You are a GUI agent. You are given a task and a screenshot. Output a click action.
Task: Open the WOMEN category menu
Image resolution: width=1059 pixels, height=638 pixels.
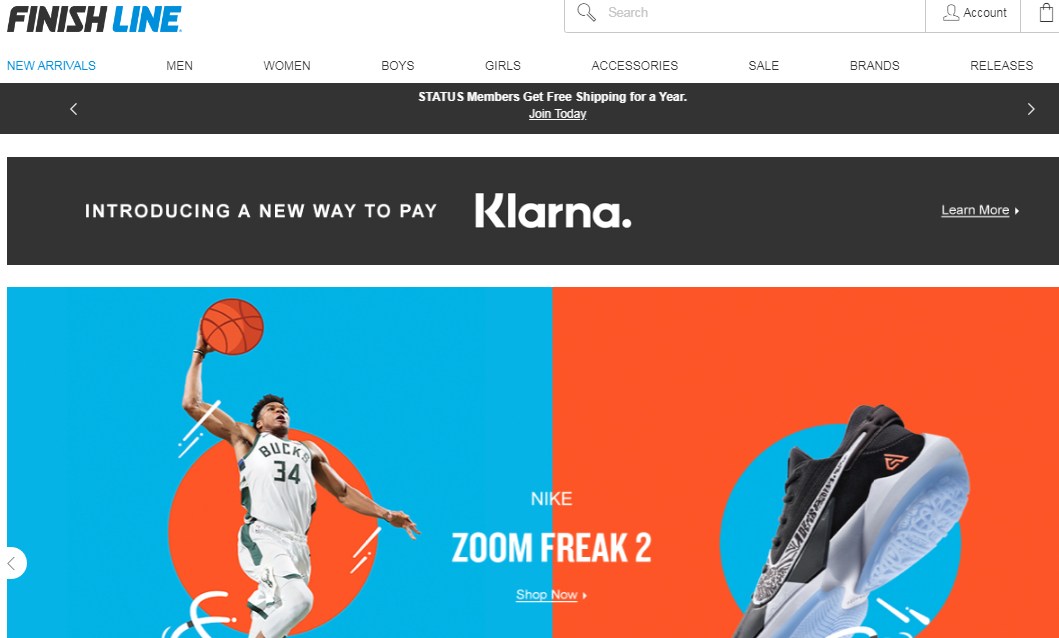287,65
